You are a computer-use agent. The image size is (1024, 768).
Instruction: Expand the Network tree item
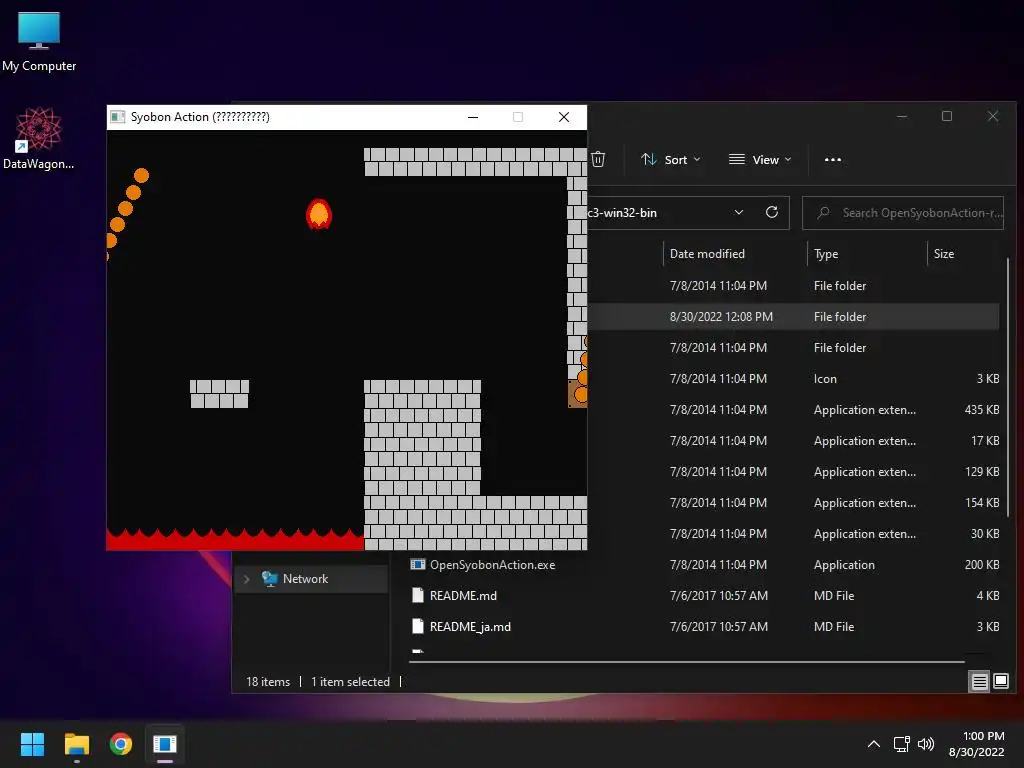(x=246, y=579)
